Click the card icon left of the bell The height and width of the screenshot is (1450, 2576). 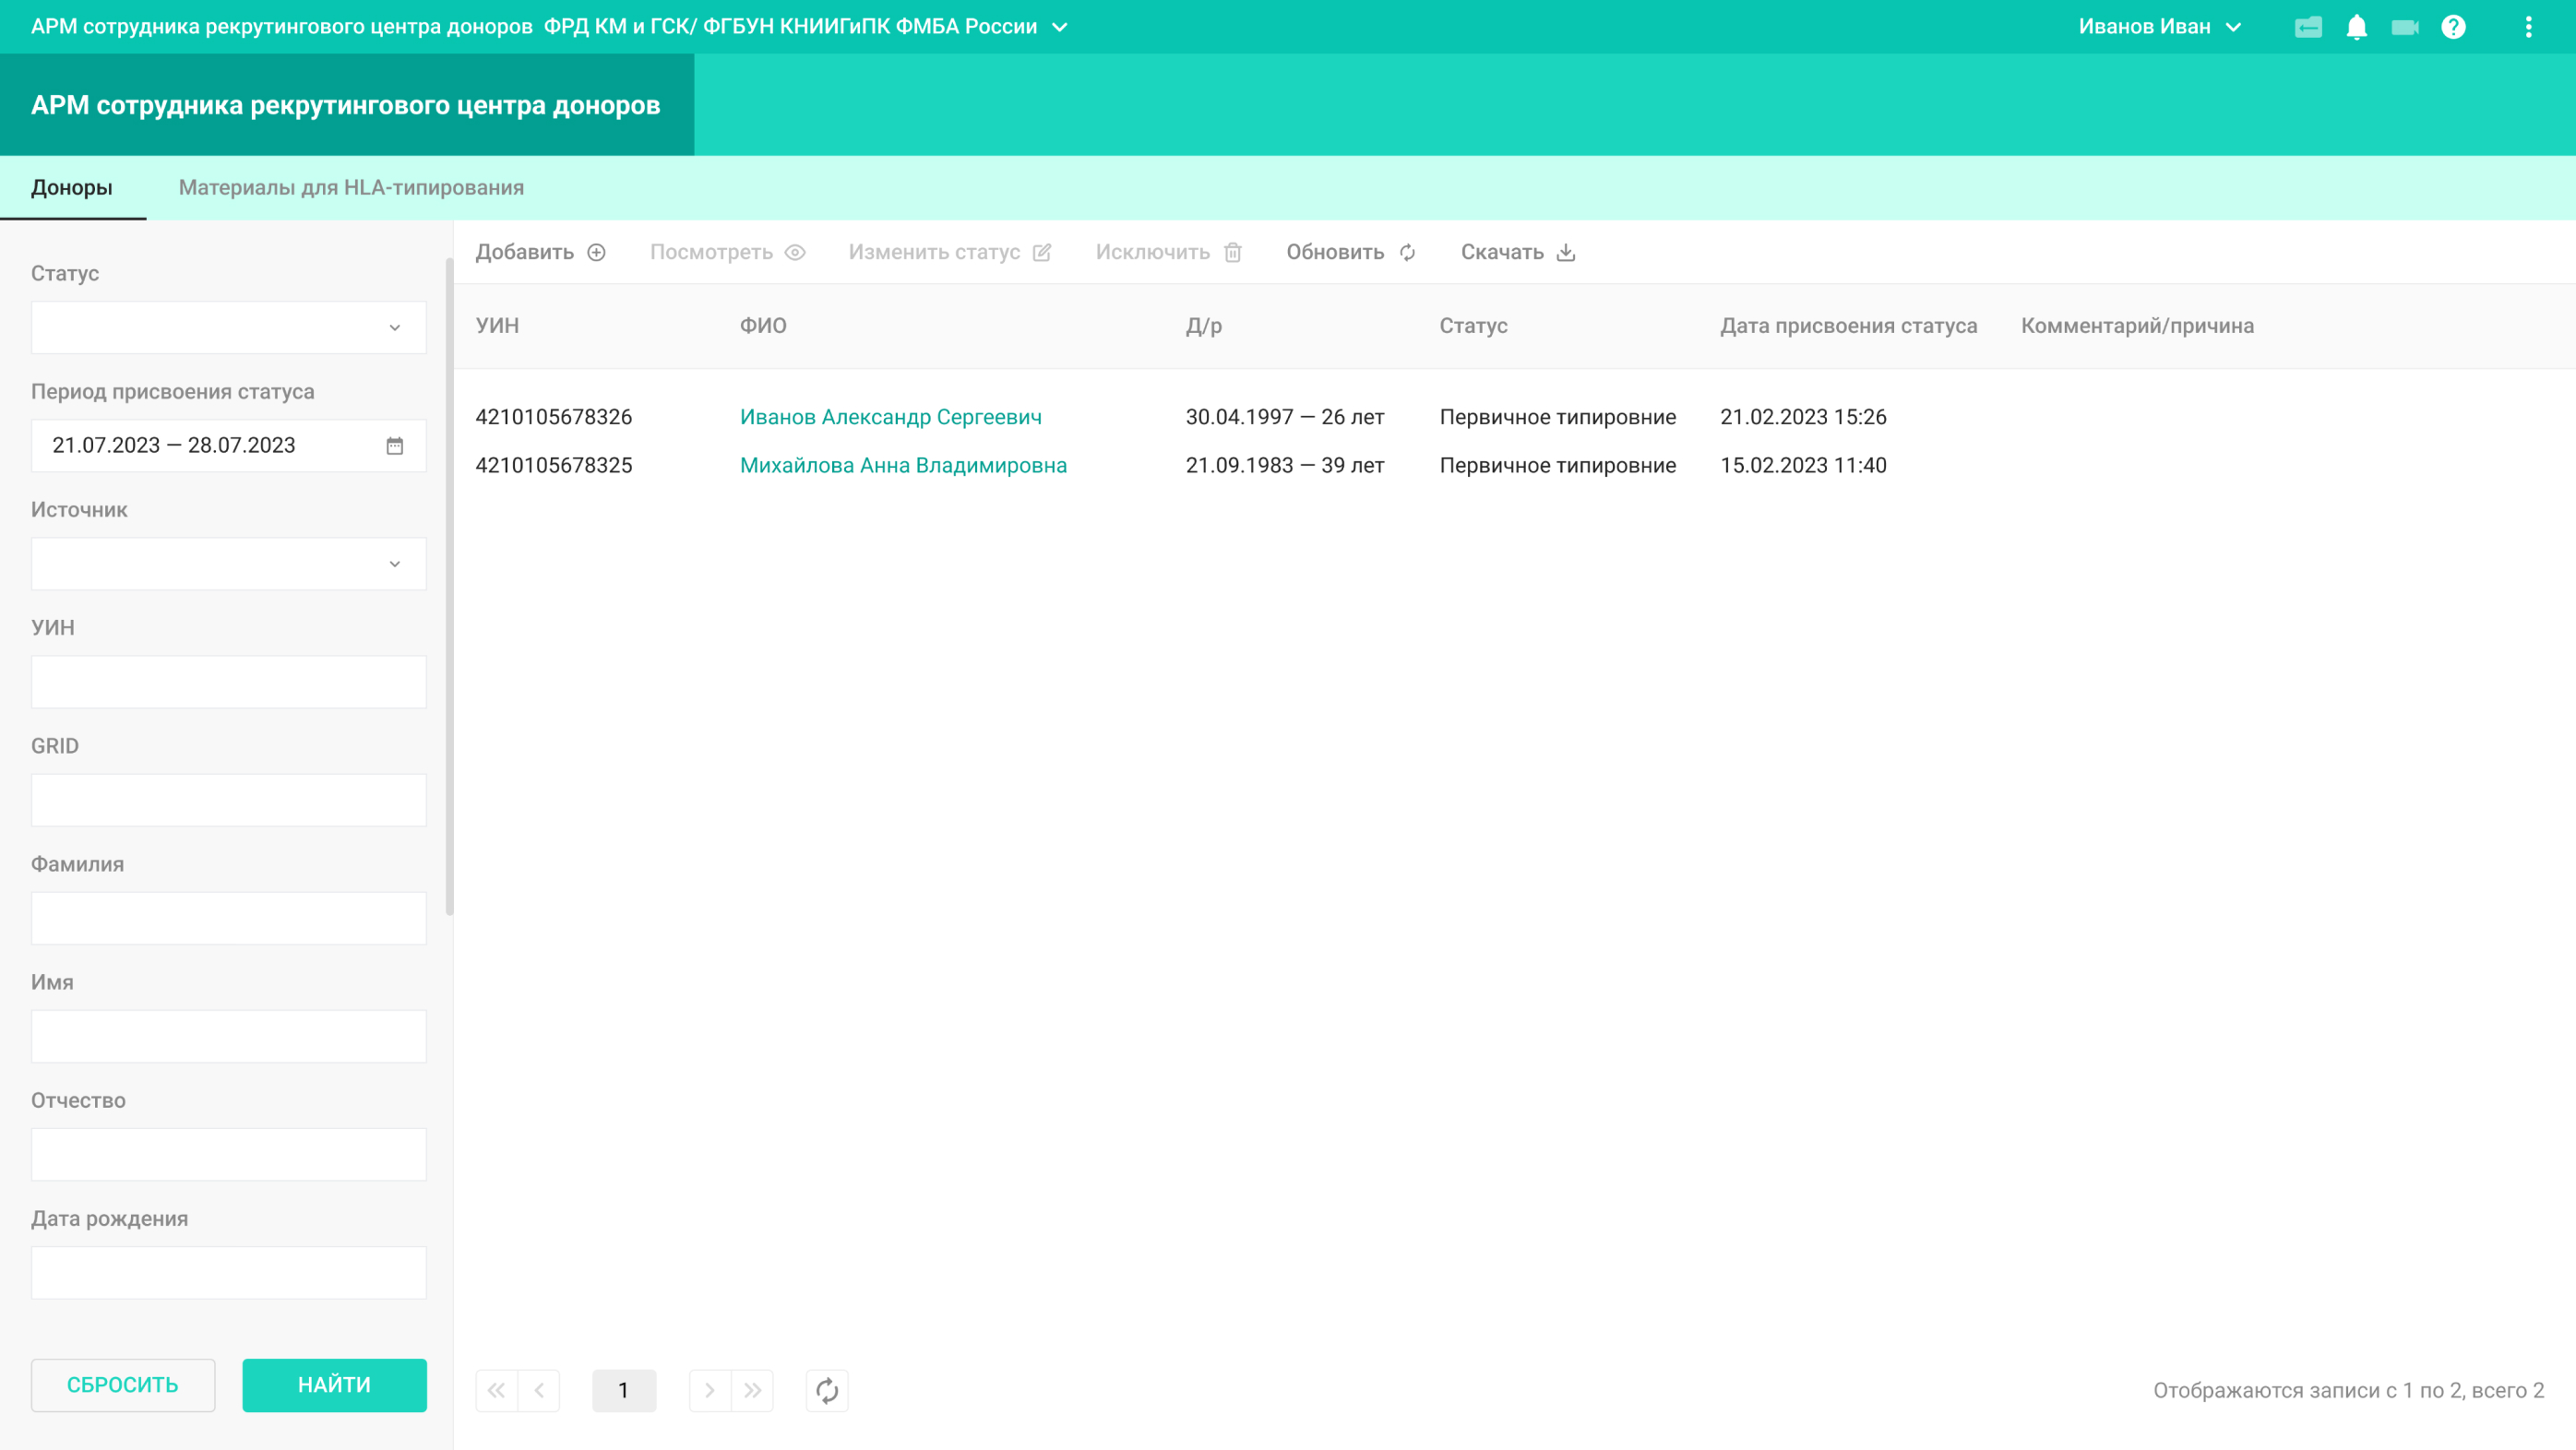pyautogui.click(x=2308, y=27)
